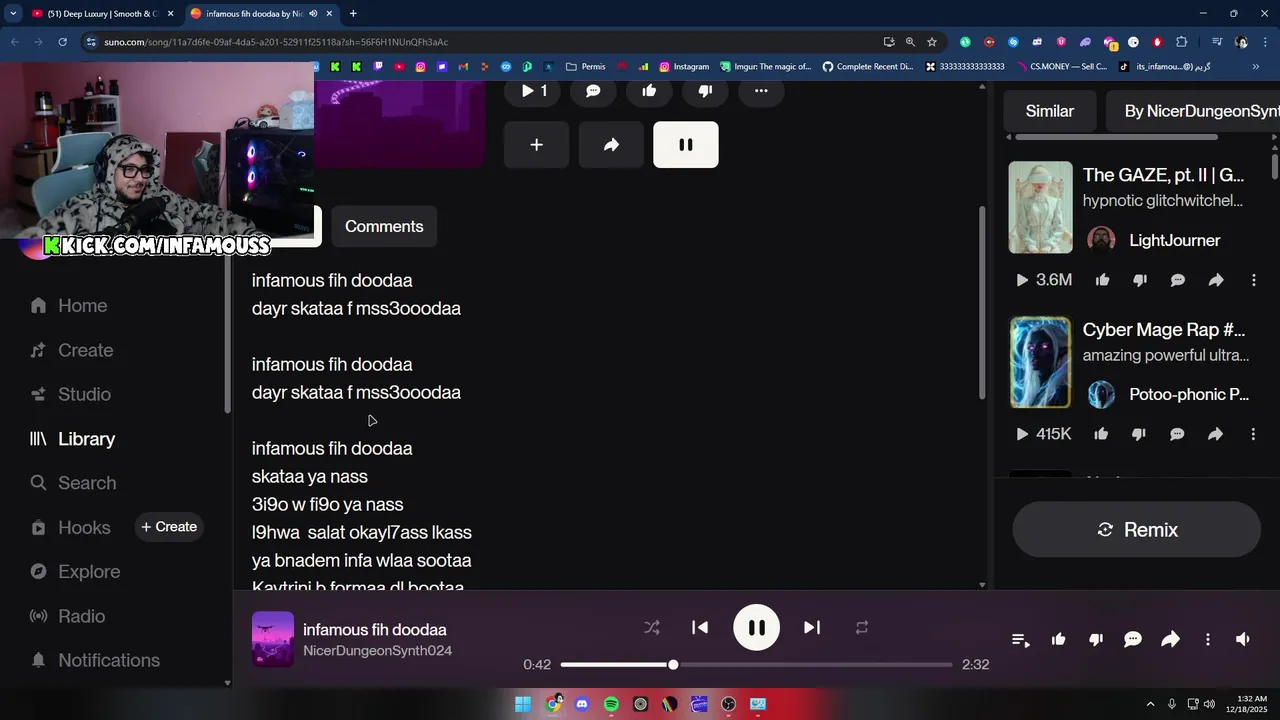
Task: Open Spotify from the Windows taskbar
Action: tap(611, 704)
